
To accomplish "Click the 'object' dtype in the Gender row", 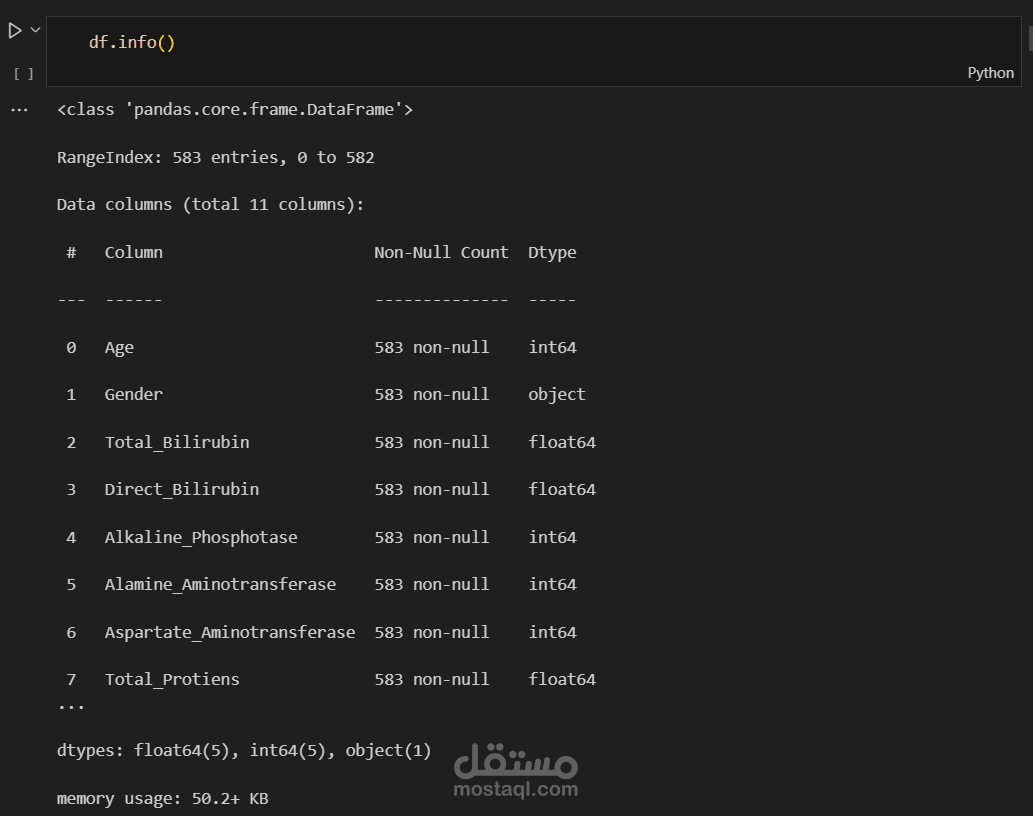I will 557,395.
